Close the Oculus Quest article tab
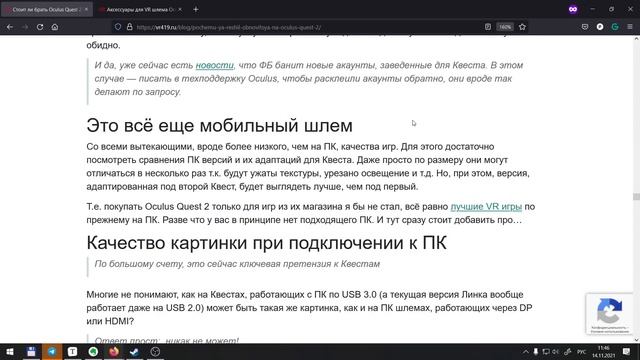640x360 pixels. click(86, 9)
